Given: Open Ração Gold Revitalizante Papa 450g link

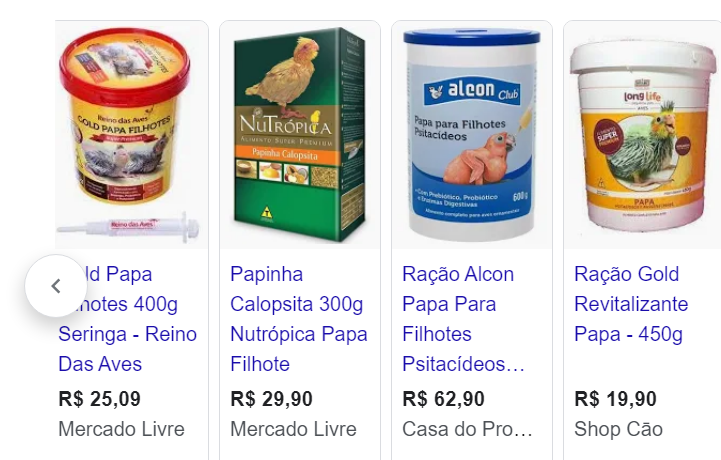Looking at the screenshot, I should pyautogui.click(x=631, y=304).
